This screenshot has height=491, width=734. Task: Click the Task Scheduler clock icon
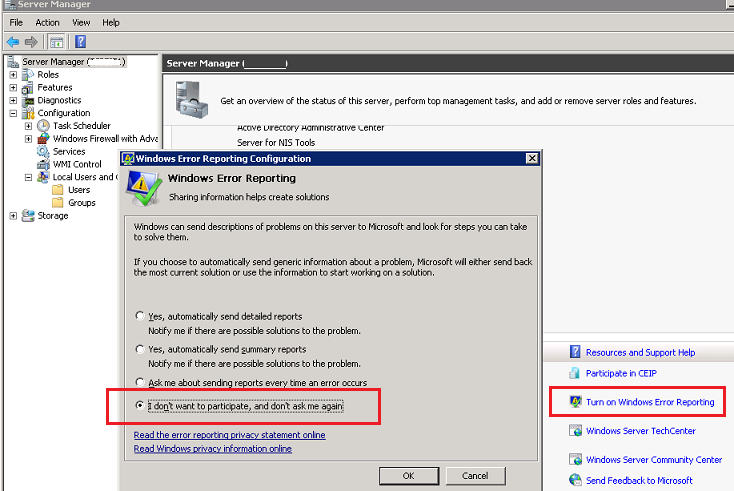(x=43, y=125)
